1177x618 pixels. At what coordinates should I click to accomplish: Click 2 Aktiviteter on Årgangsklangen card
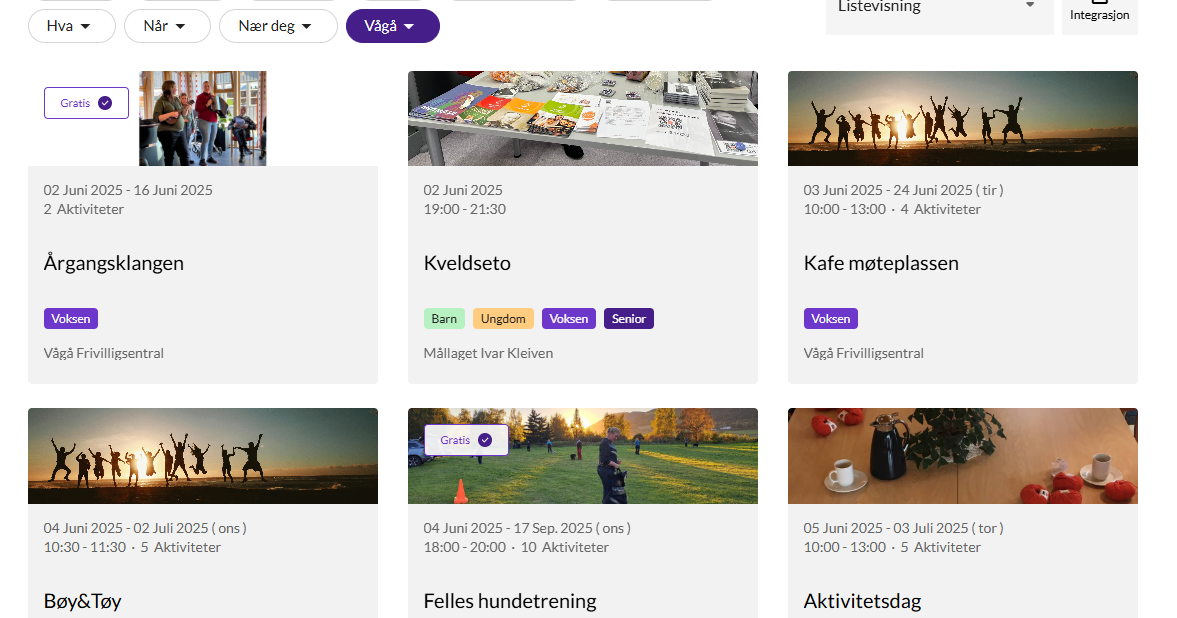tap(83, 210)
